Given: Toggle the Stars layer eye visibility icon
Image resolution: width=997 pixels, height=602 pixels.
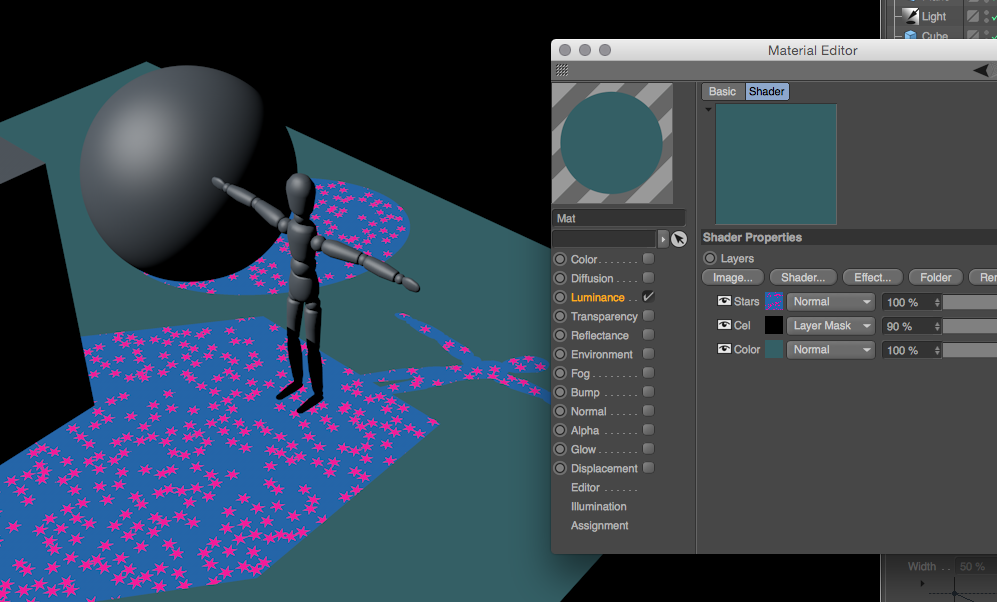Looking at the screenshot, I should [x=724, y=301].
